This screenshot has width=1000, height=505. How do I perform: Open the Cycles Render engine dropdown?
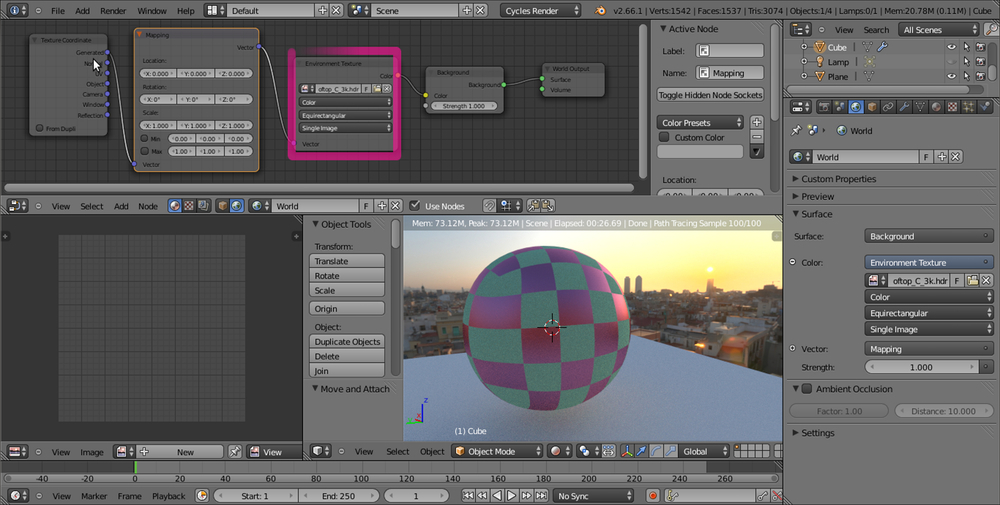click(541, 10)
